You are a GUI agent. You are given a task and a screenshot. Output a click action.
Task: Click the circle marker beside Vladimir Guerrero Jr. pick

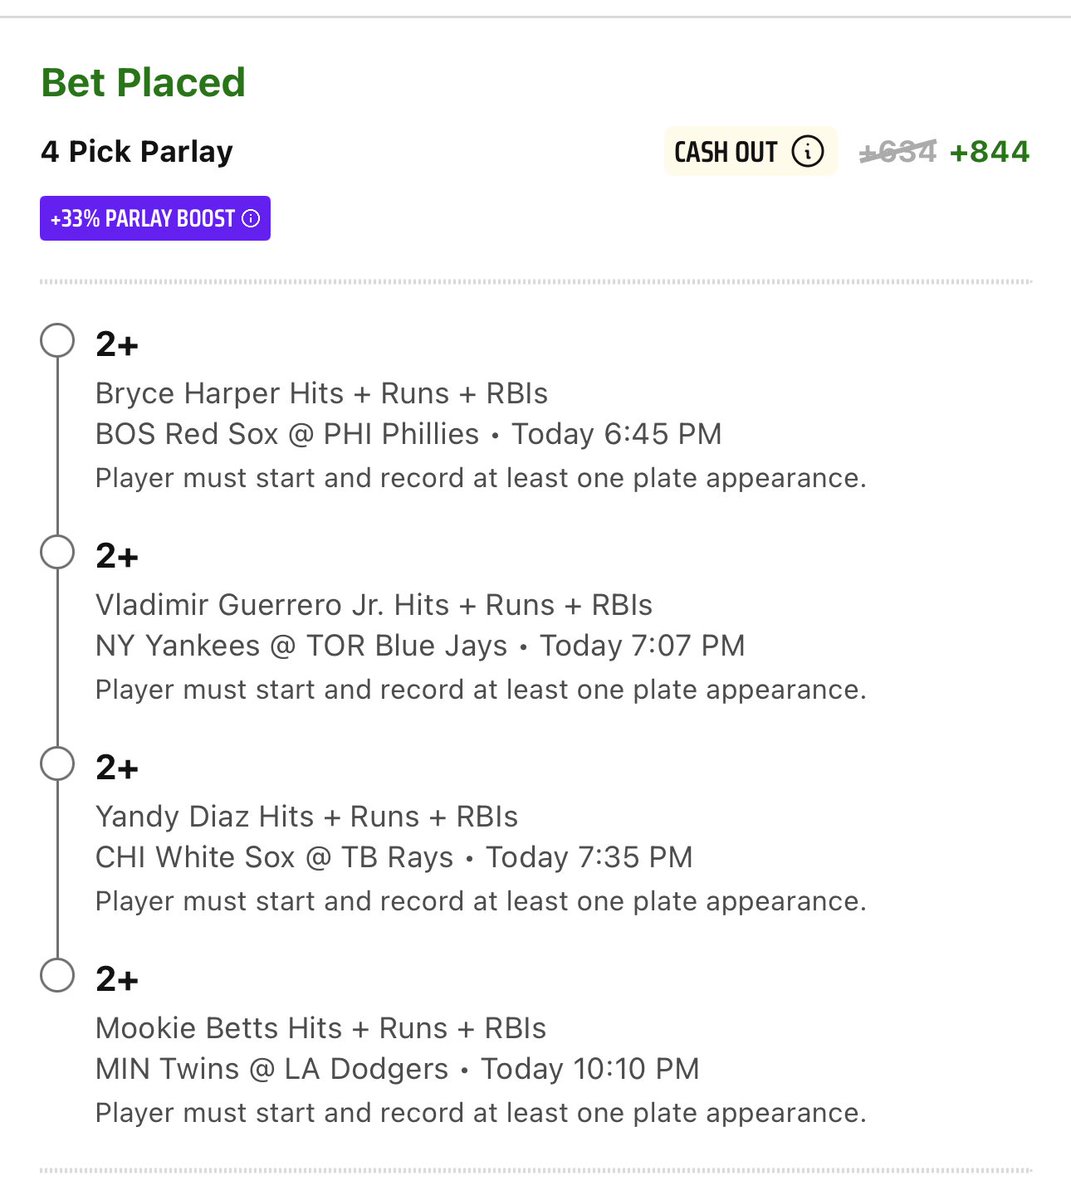pyautogui.click(x=57, y=552)
